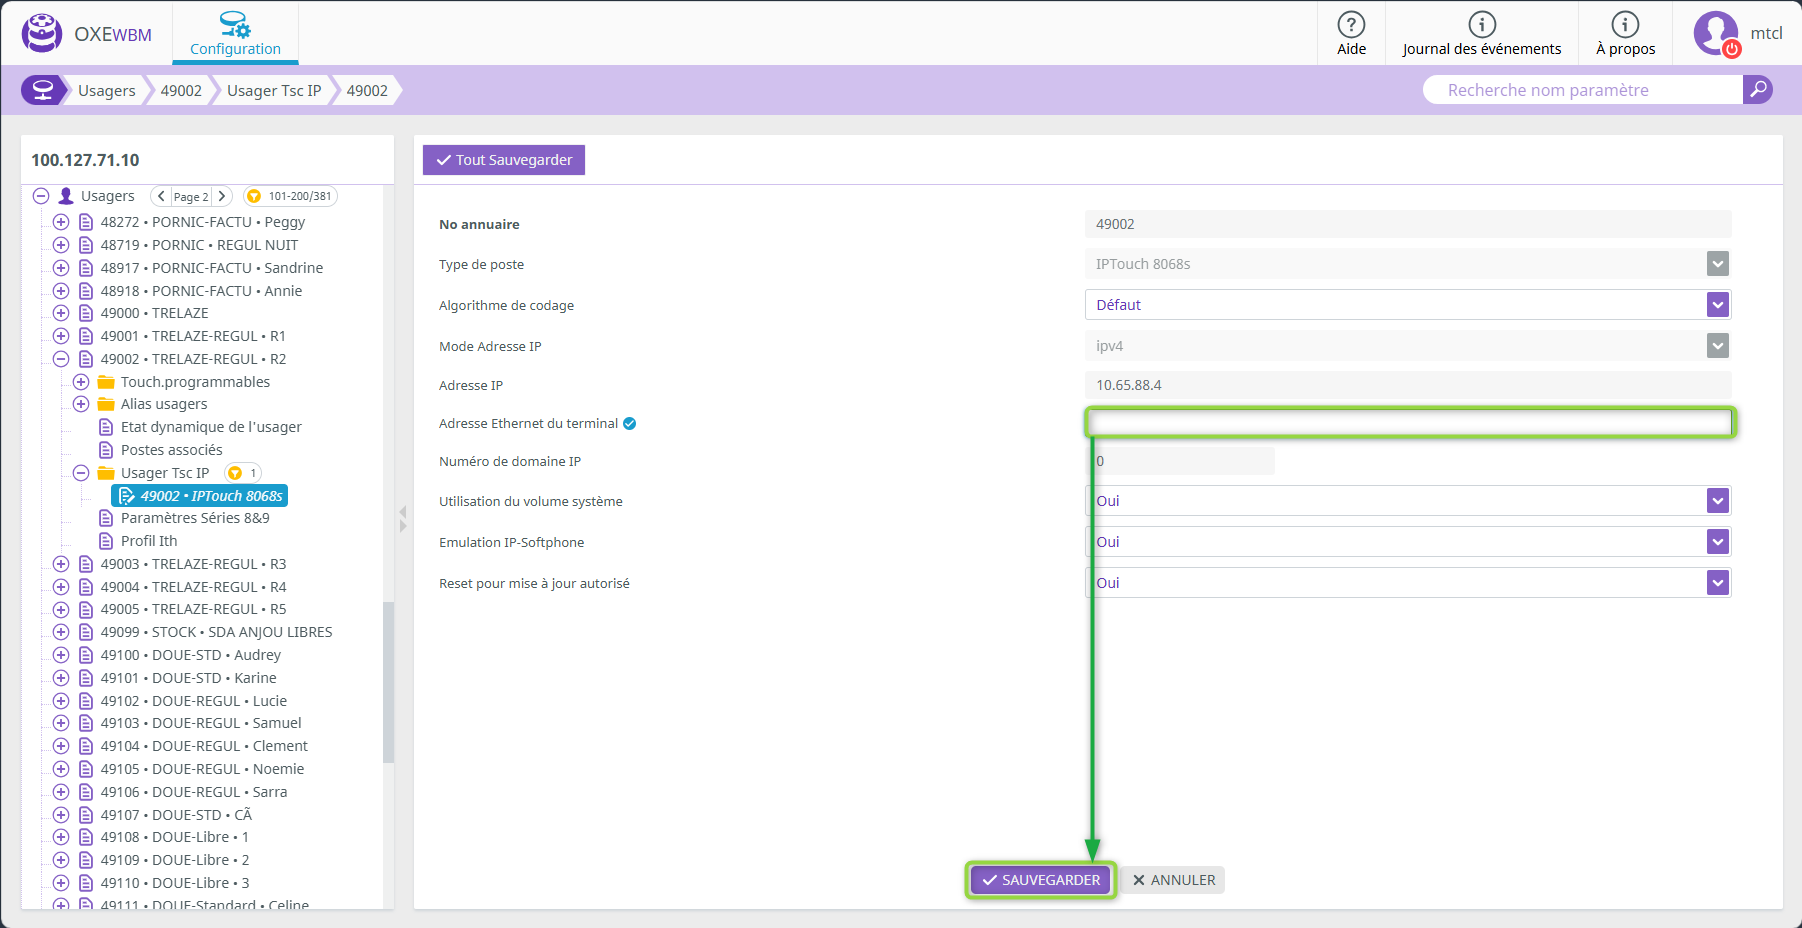Select 49103 DOUE-REGUL Samuel
Image resolution: width=1802 pixels, height=928 pixels.
[201, 723]
